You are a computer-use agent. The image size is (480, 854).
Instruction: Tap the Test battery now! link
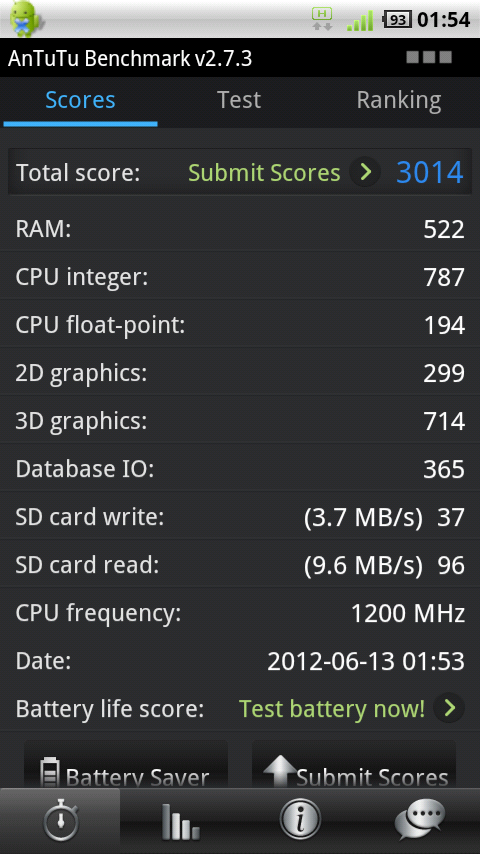click(x=332, y=709)
